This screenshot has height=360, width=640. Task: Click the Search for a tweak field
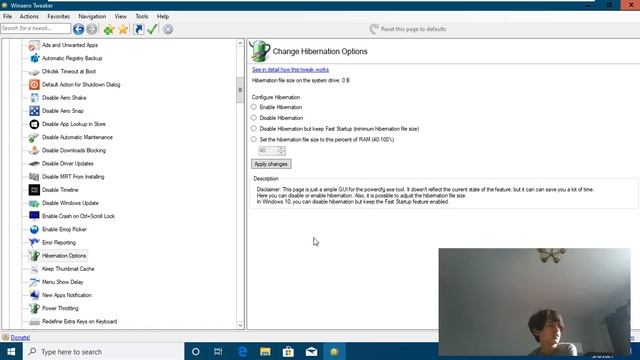(x=36, y=28)
